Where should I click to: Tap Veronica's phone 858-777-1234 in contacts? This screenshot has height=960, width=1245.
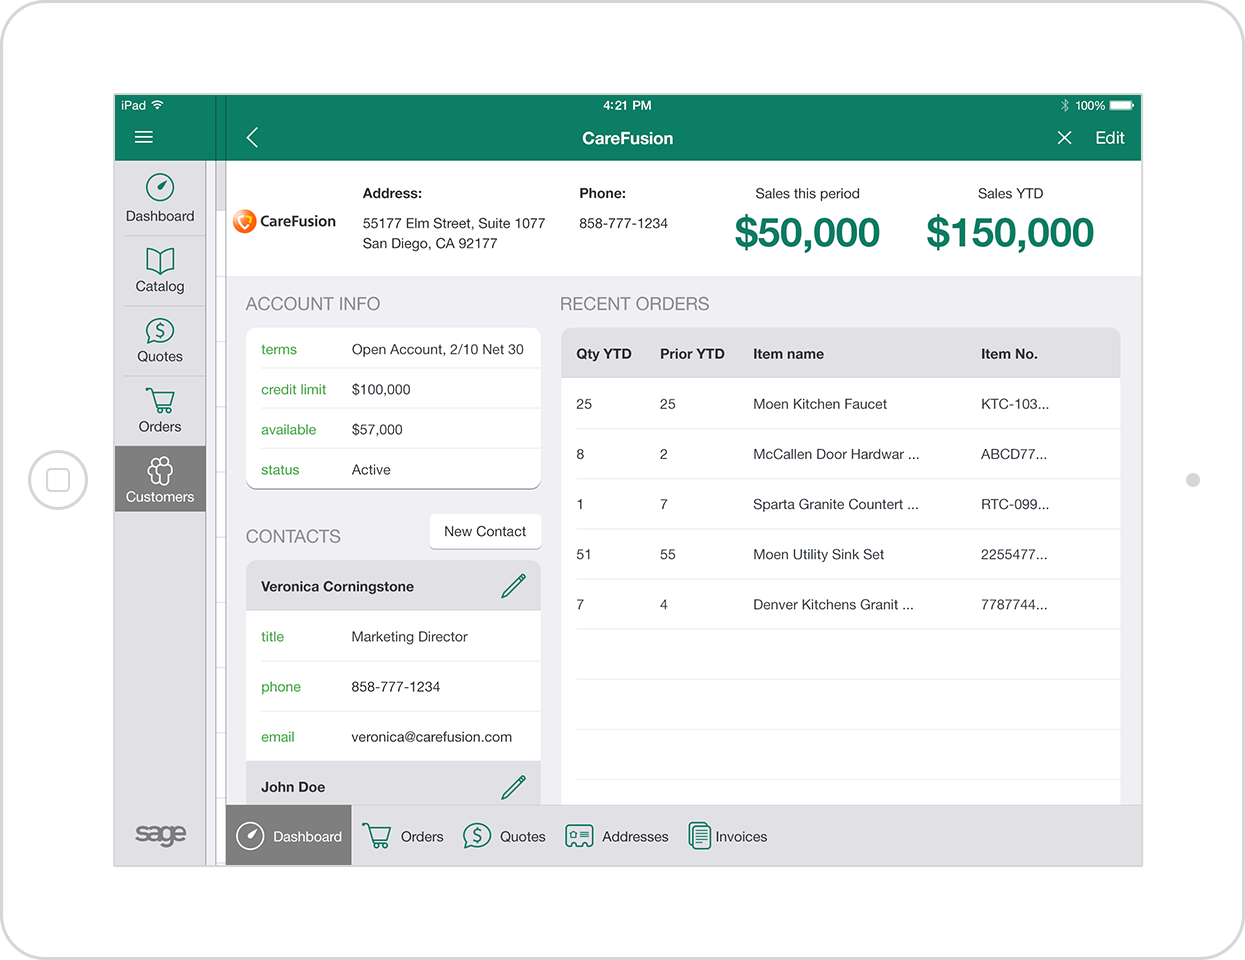coord(396,687)
